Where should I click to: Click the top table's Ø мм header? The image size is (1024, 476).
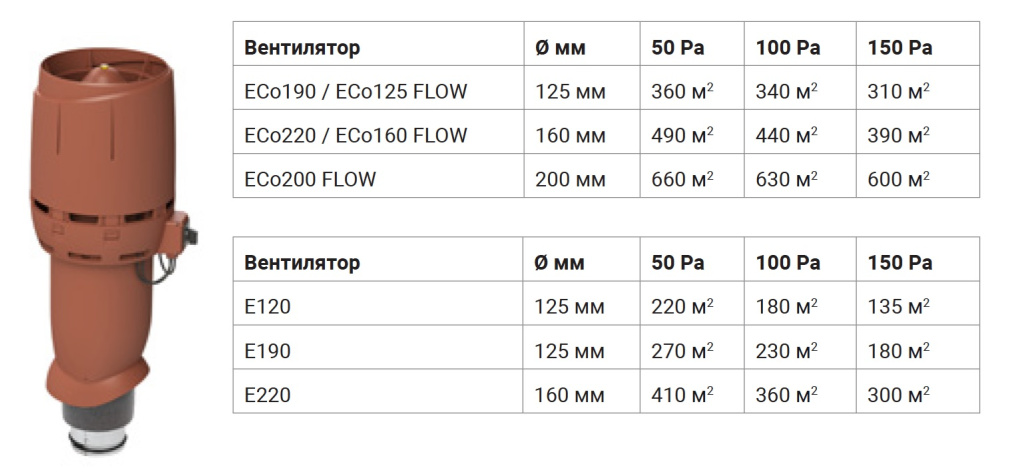coord(560,48)
